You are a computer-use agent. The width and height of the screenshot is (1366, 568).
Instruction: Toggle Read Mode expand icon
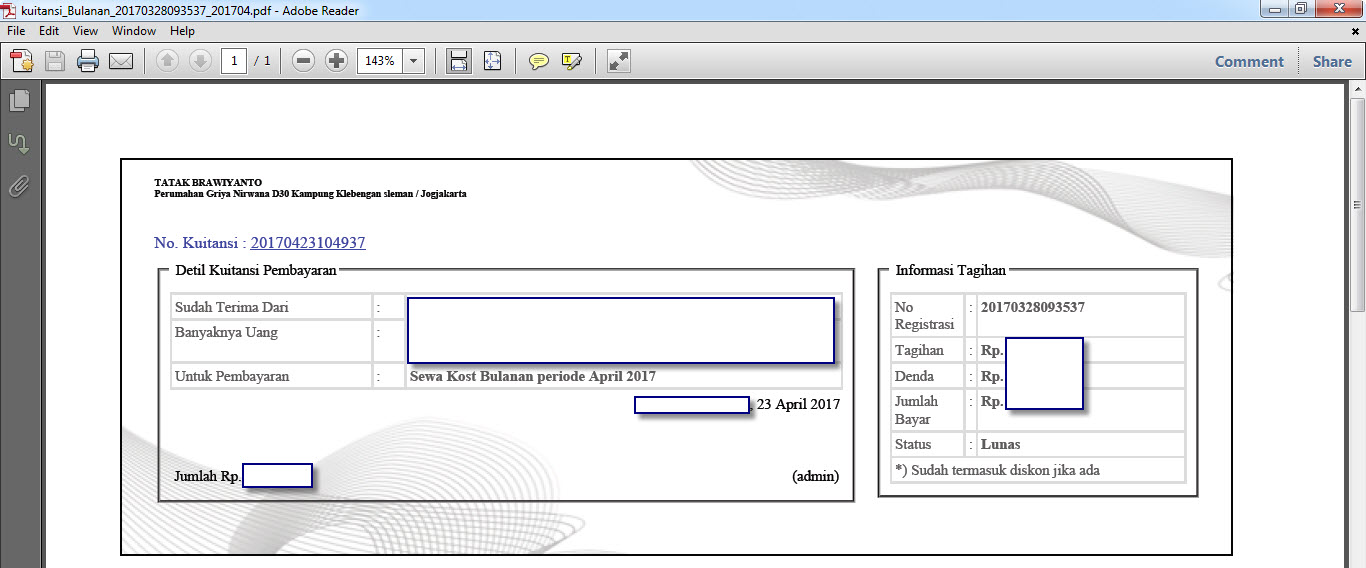[x=619, y=61]
